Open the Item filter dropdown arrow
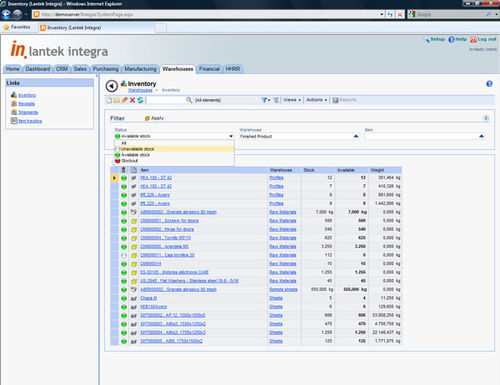Screen dimensions: 500x385 tap(481, 136)
